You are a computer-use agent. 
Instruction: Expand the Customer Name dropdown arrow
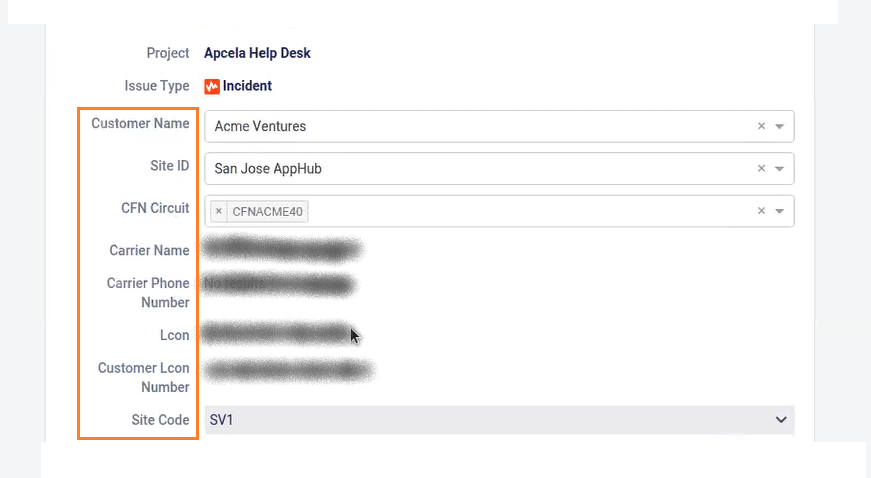click(x=780, y=127)
